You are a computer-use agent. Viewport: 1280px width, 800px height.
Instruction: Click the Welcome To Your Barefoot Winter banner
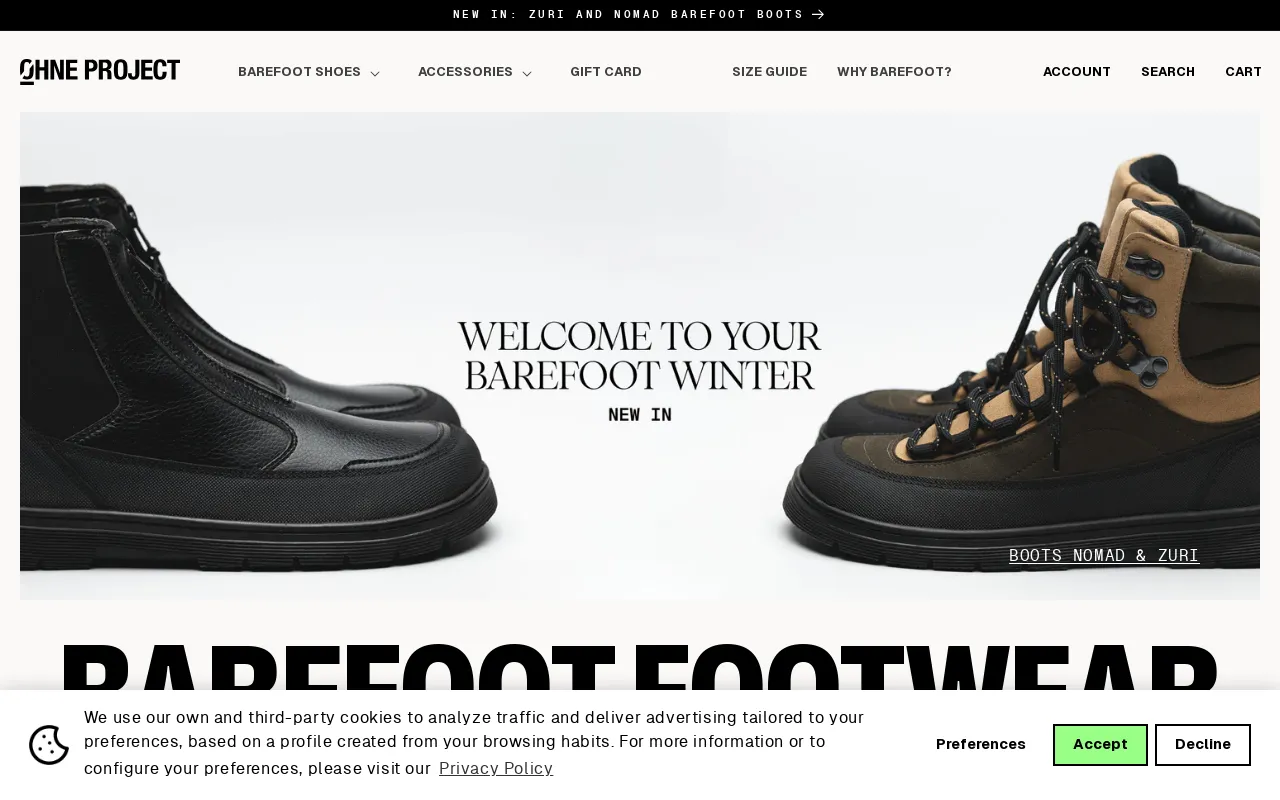(x=640, y=356)
